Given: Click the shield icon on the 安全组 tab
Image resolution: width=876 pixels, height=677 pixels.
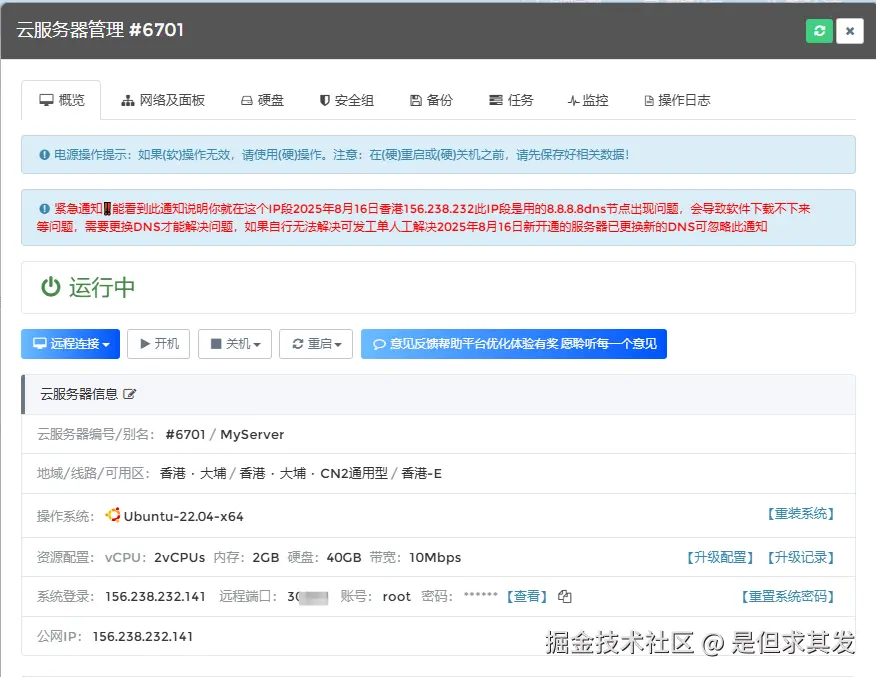Looking at the screenshot, I should click(x=323, y=100).
